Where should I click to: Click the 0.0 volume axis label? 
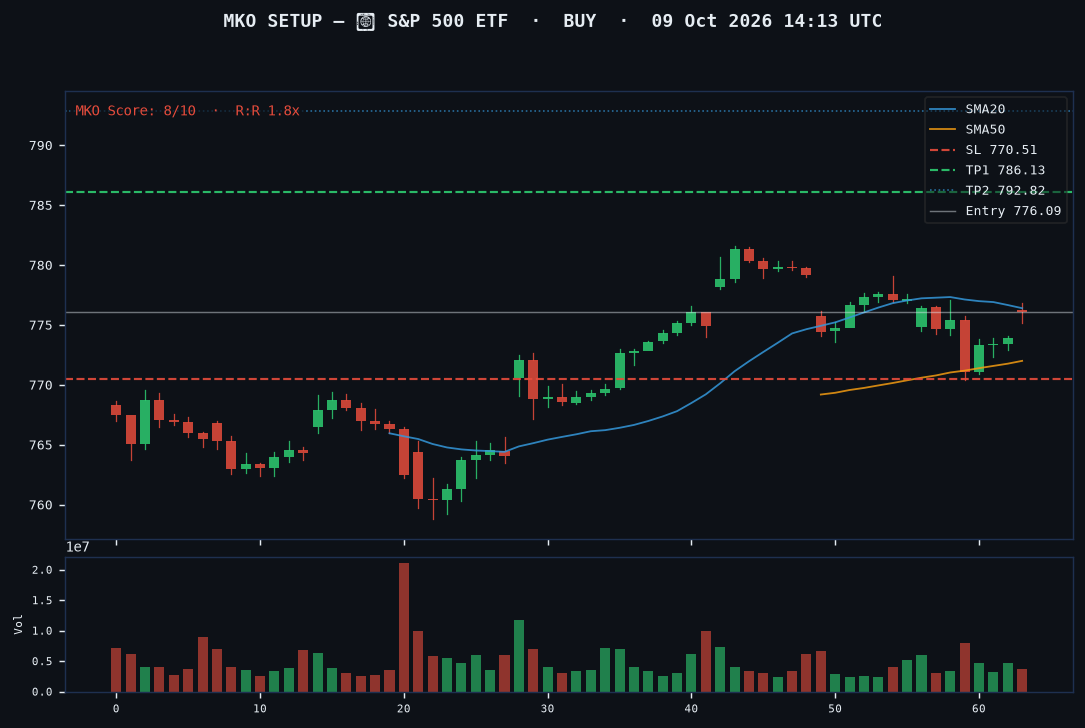click(x=42, y=692)
